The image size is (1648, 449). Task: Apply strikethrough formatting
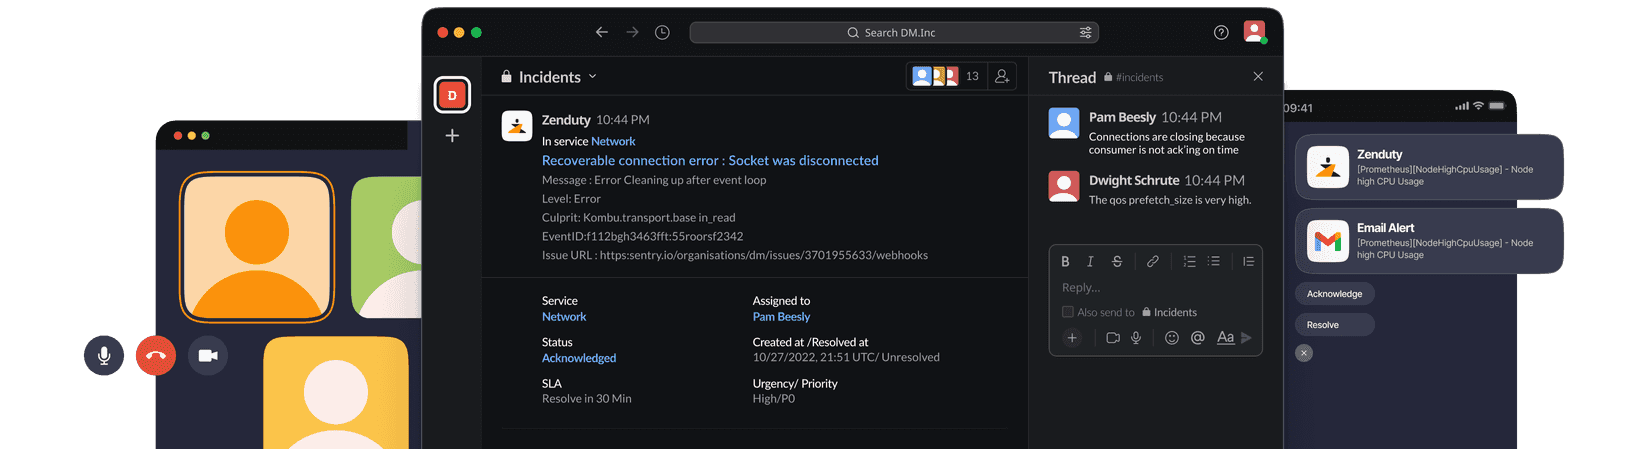[x=1117, y=261]
